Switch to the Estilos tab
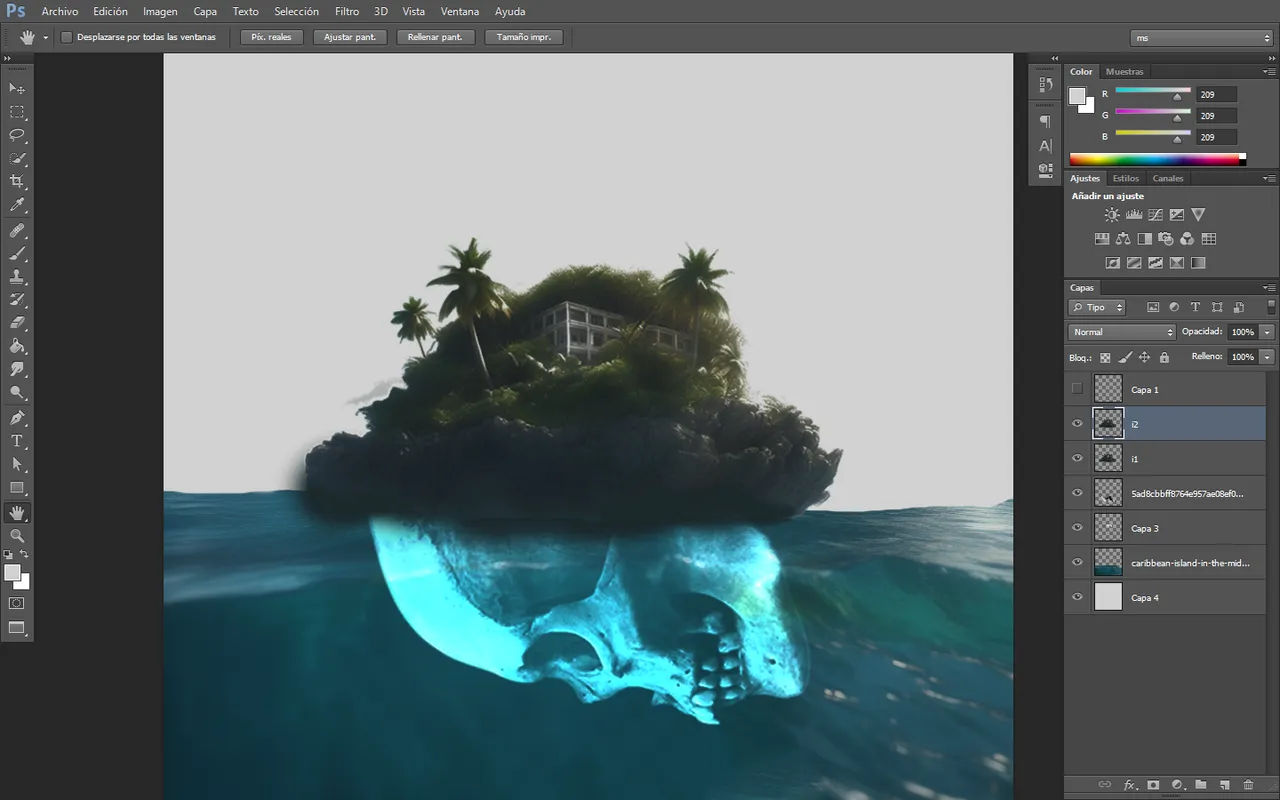Viewport: 1280px width, 800px height. 1126,178
